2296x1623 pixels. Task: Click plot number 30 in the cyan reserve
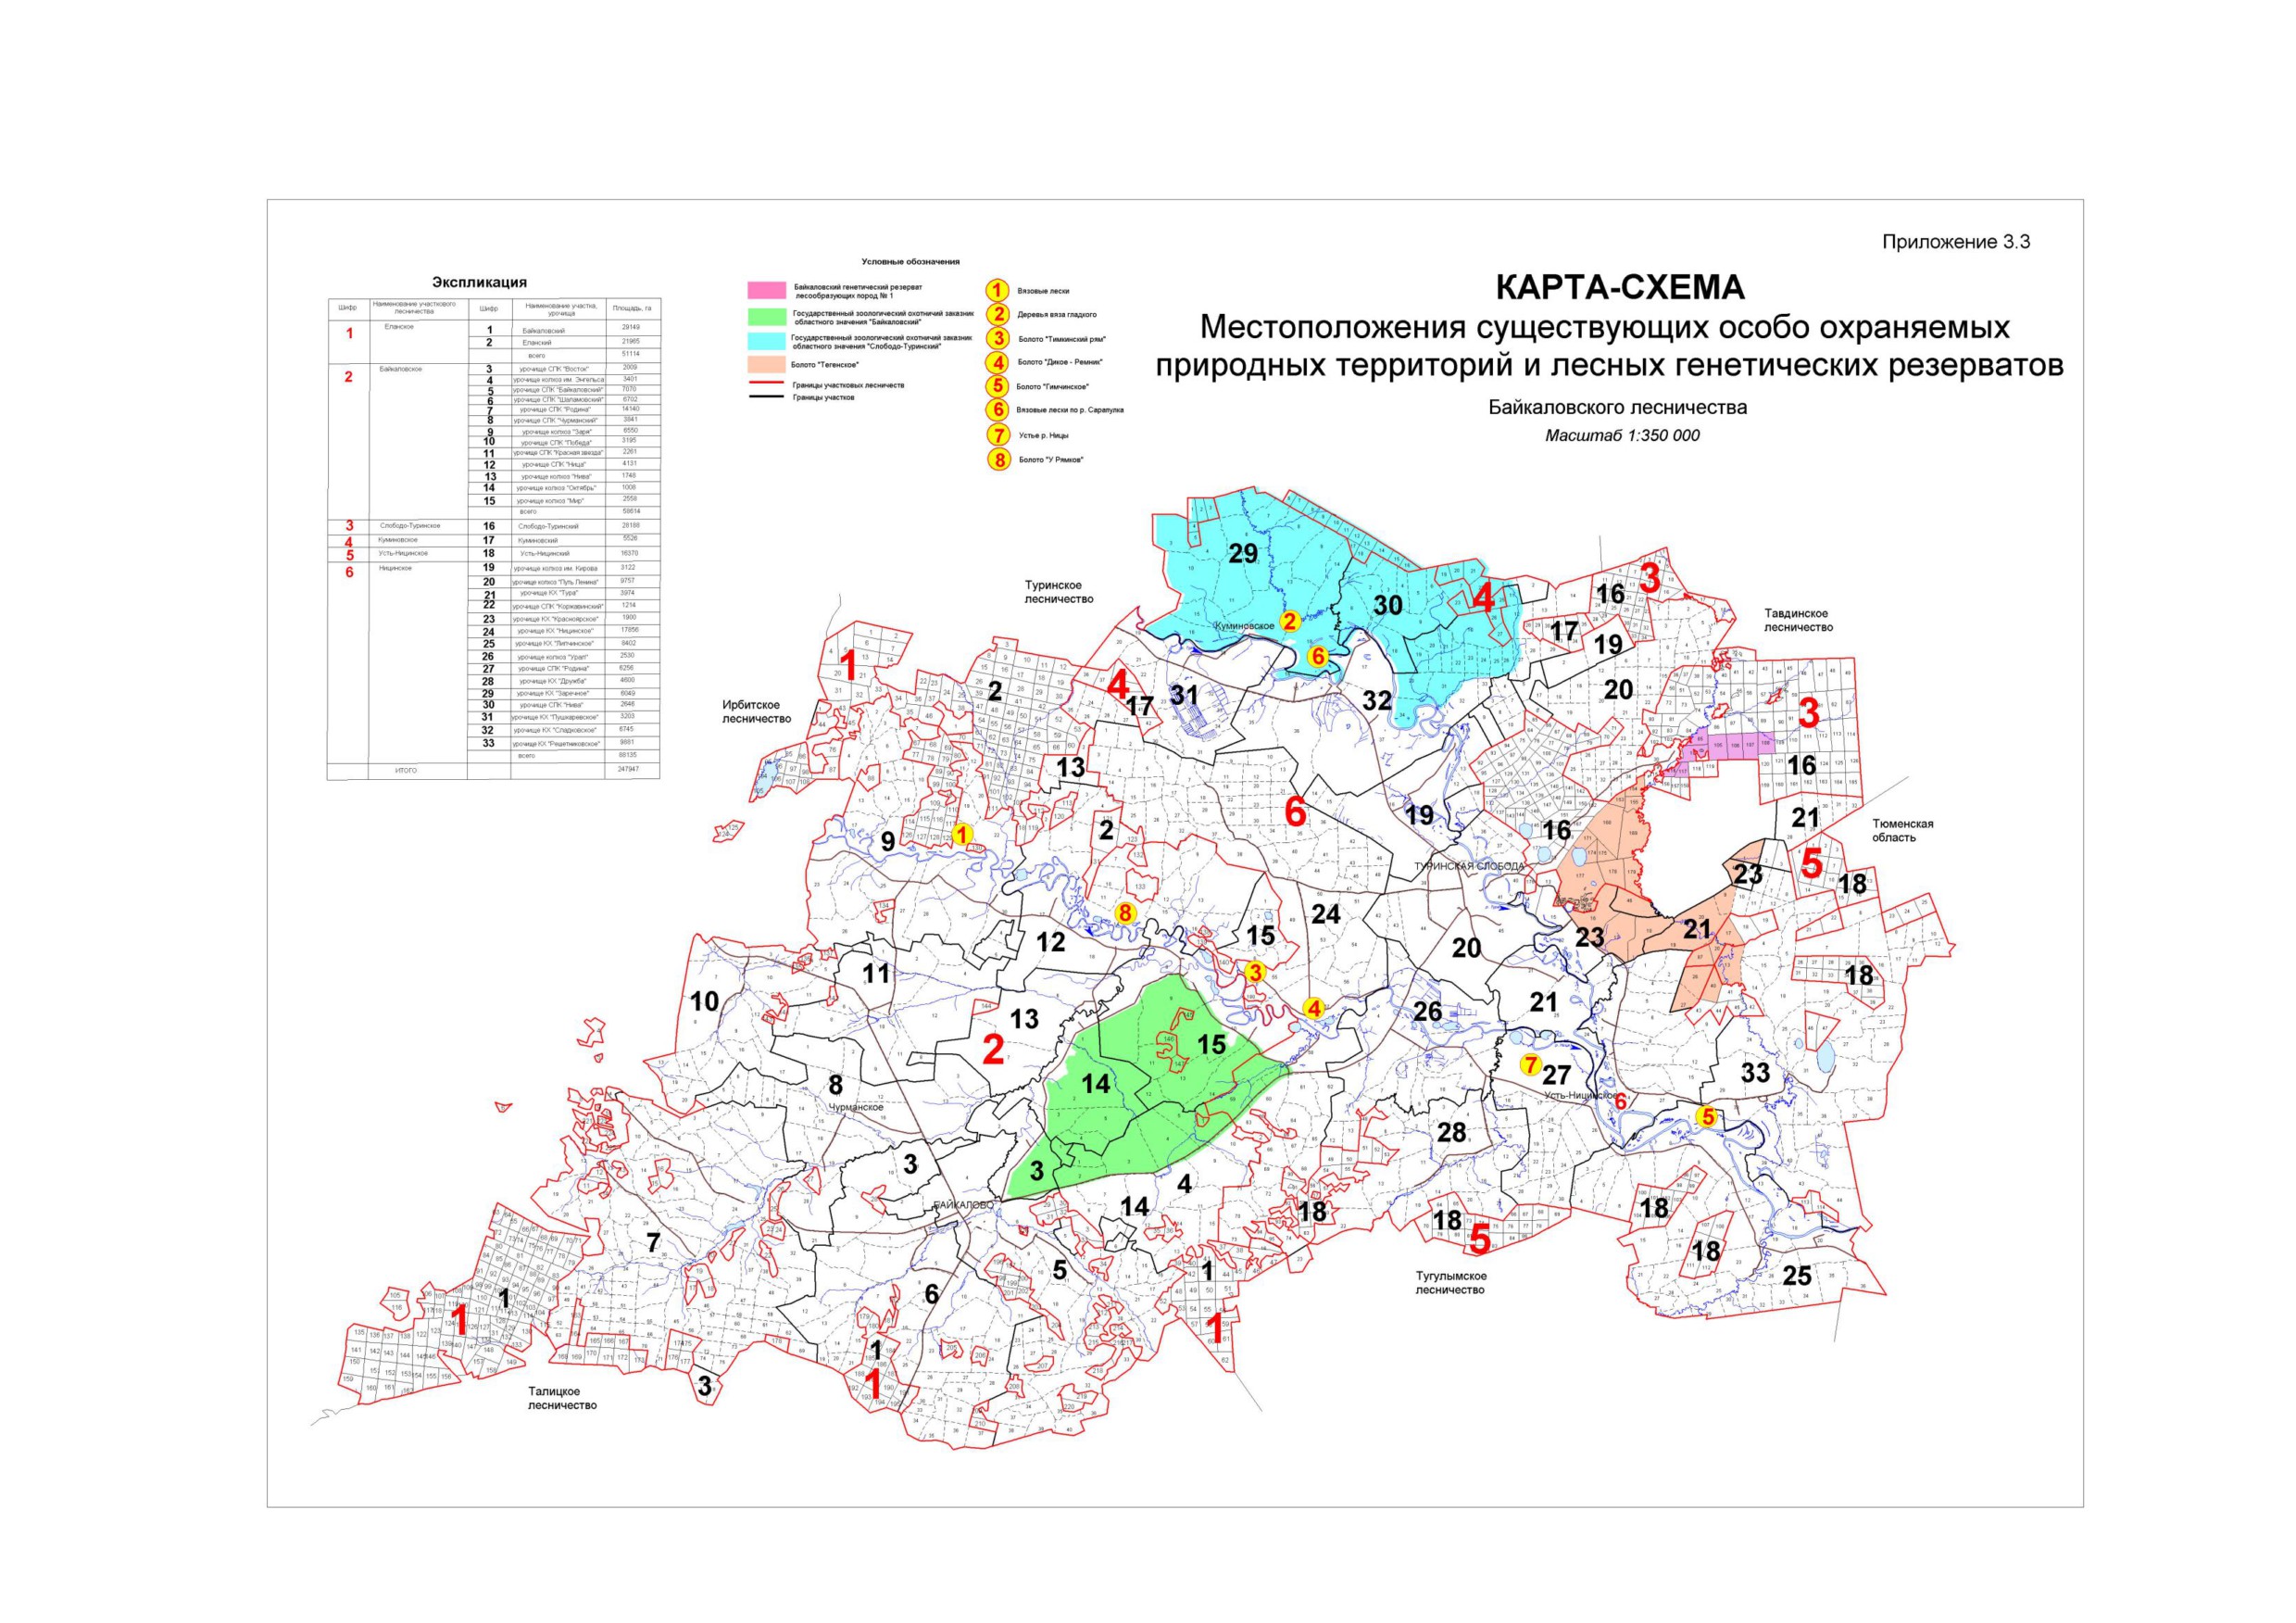1388,605
